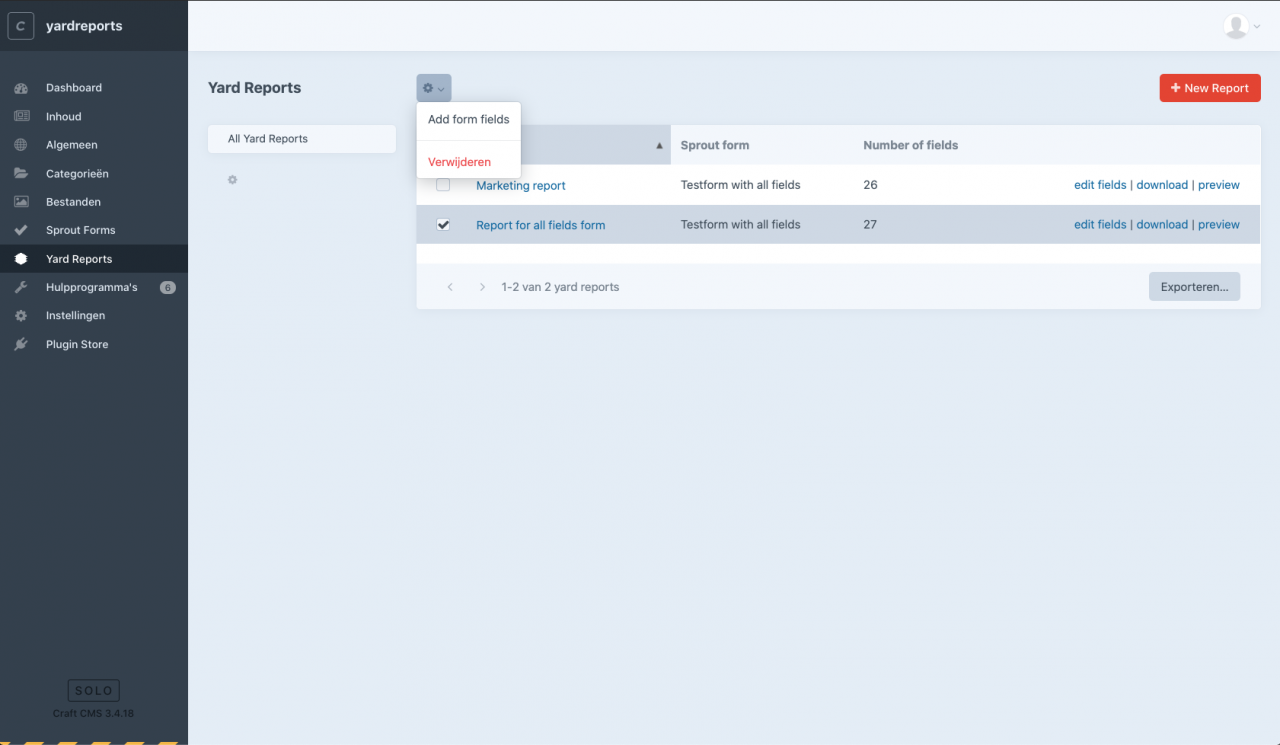1280x745 pixels.
Task: Create a New Report
Action: pos(1210,88)
